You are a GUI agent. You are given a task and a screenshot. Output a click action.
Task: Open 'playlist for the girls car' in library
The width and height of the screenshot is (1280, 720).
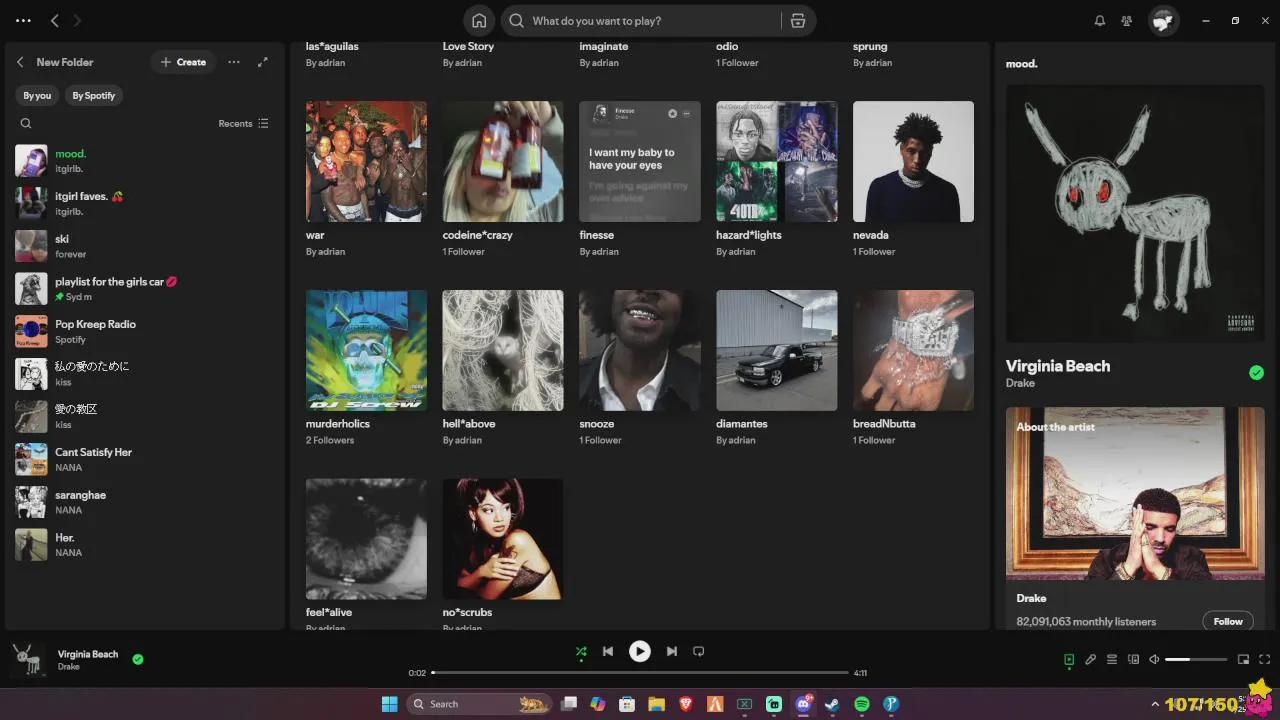pos(145,289)
